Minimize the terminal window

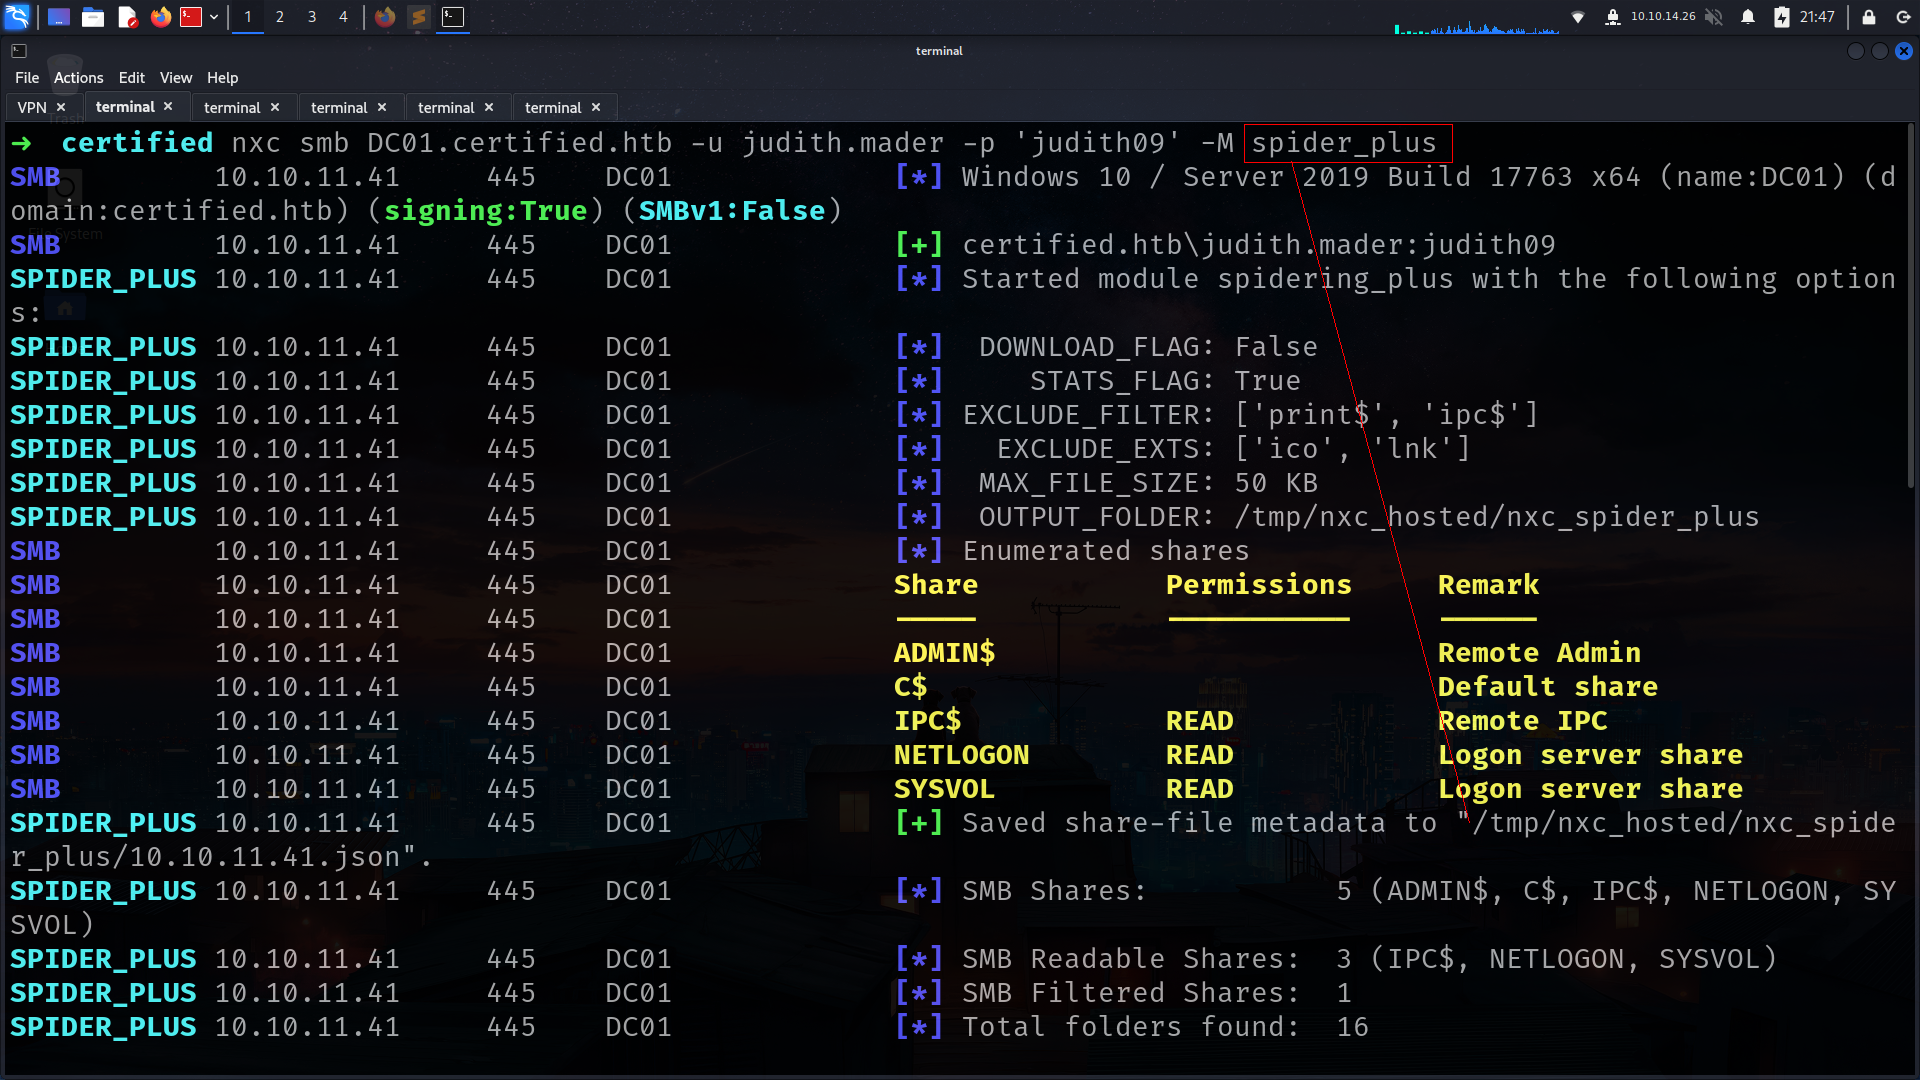pos(1856,51)
